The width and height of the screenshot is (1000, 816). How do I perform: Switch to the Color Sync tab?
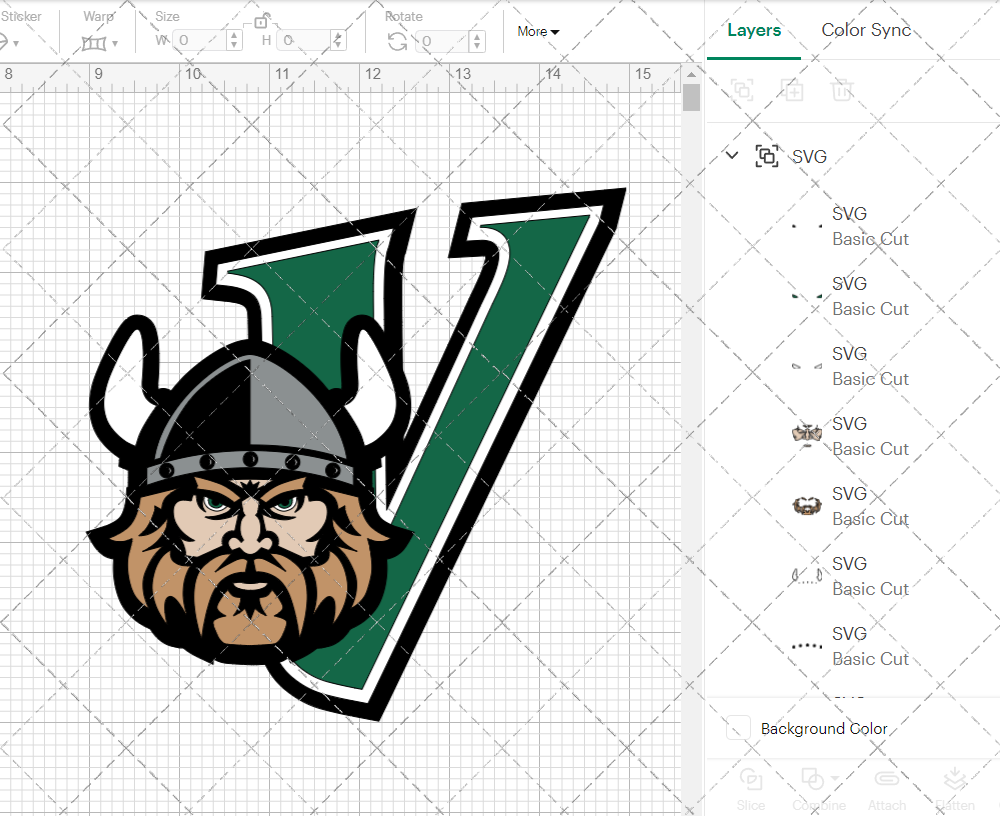pyautogui.click(x=866, y=30)
